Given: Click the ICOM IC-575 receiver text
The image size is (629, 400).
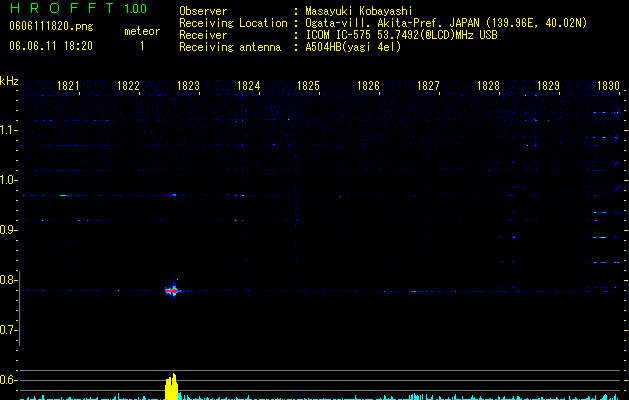Looking at the screenshot, I should point(401,35).
